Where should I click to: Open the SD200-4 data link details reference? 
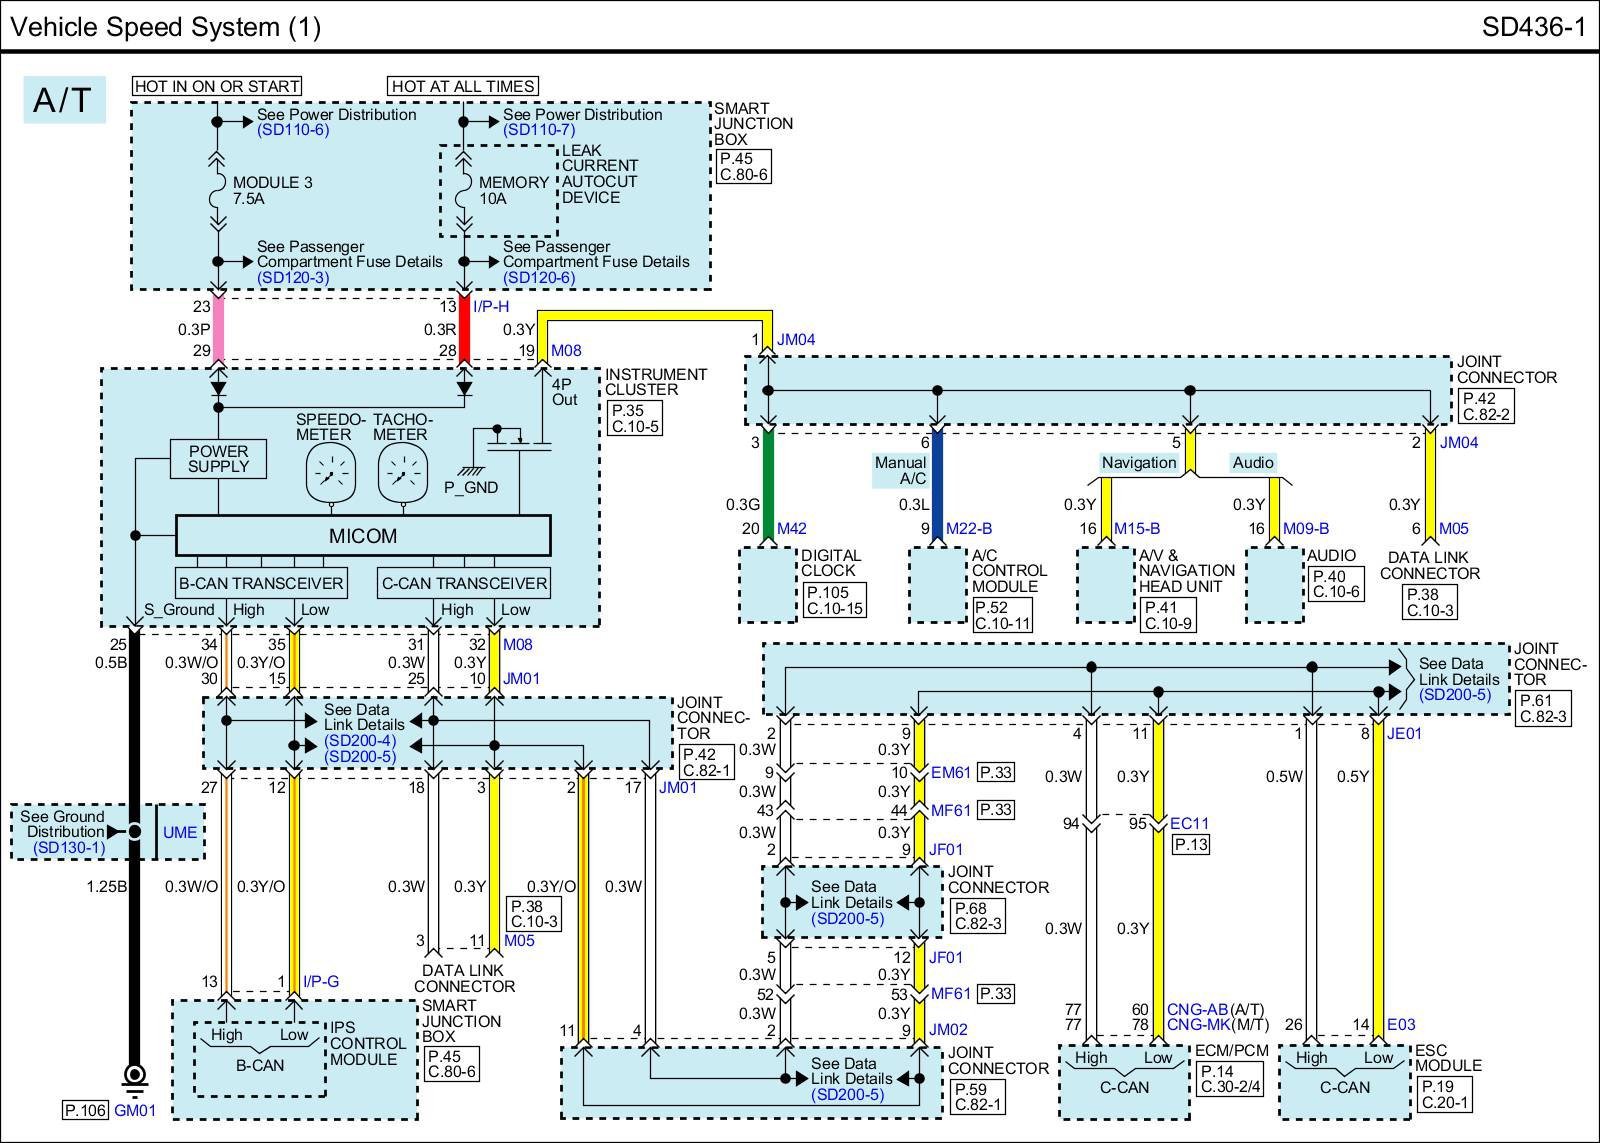[x=360, y=741]
